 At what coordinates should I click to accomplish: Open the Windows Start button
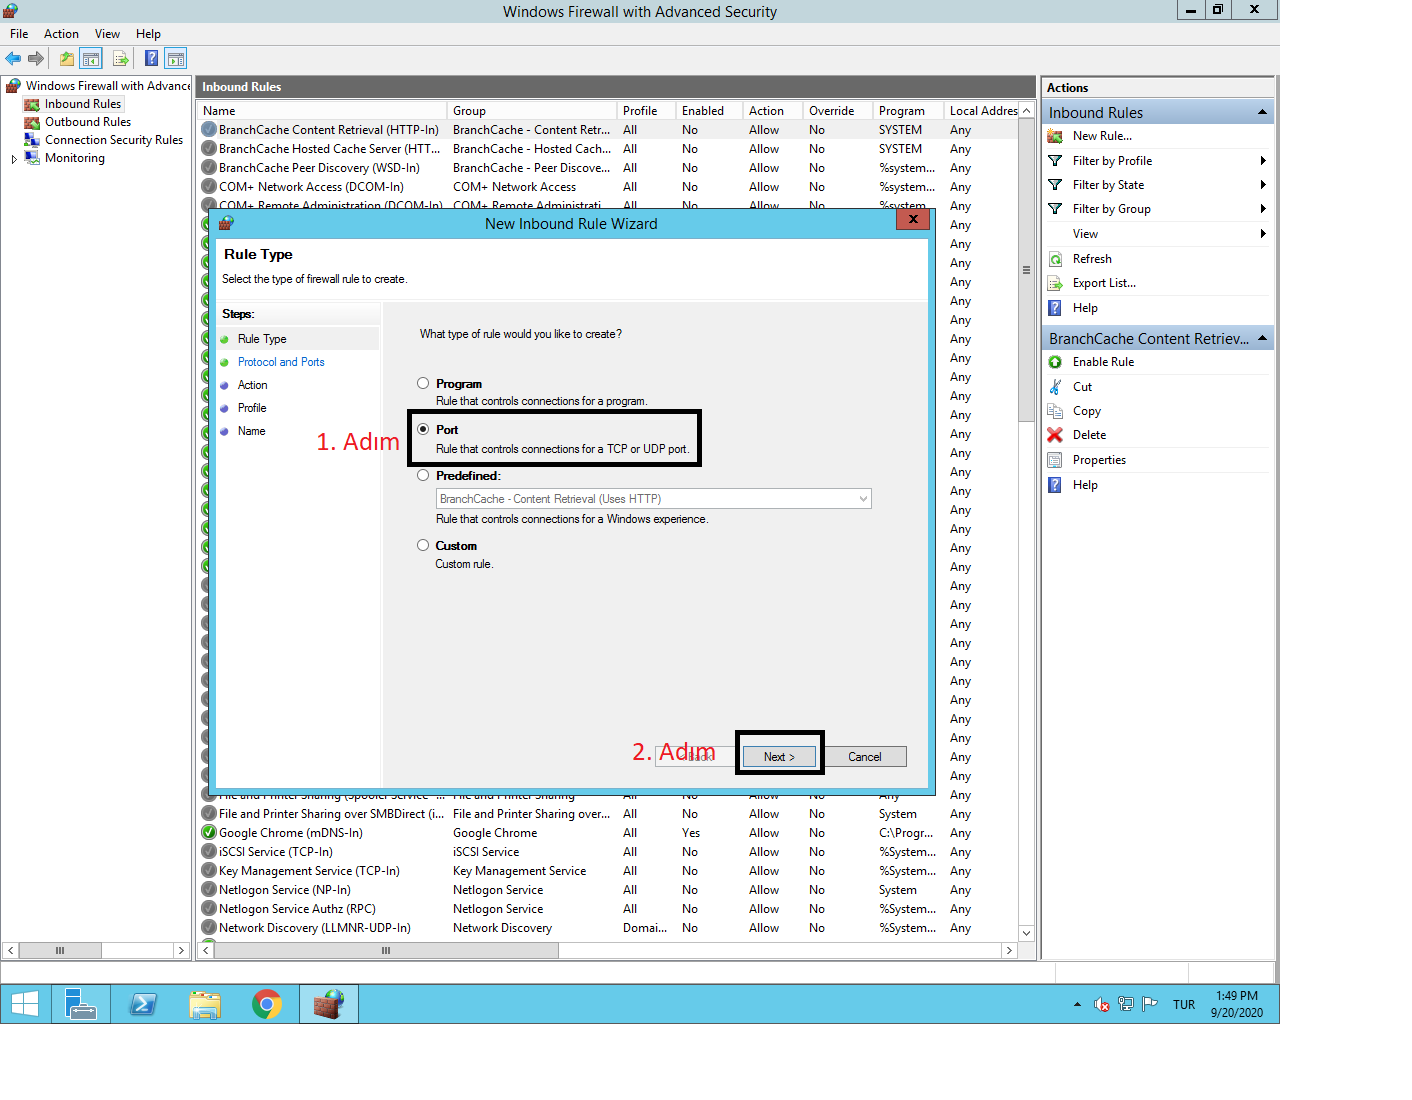coord(25,1004)
